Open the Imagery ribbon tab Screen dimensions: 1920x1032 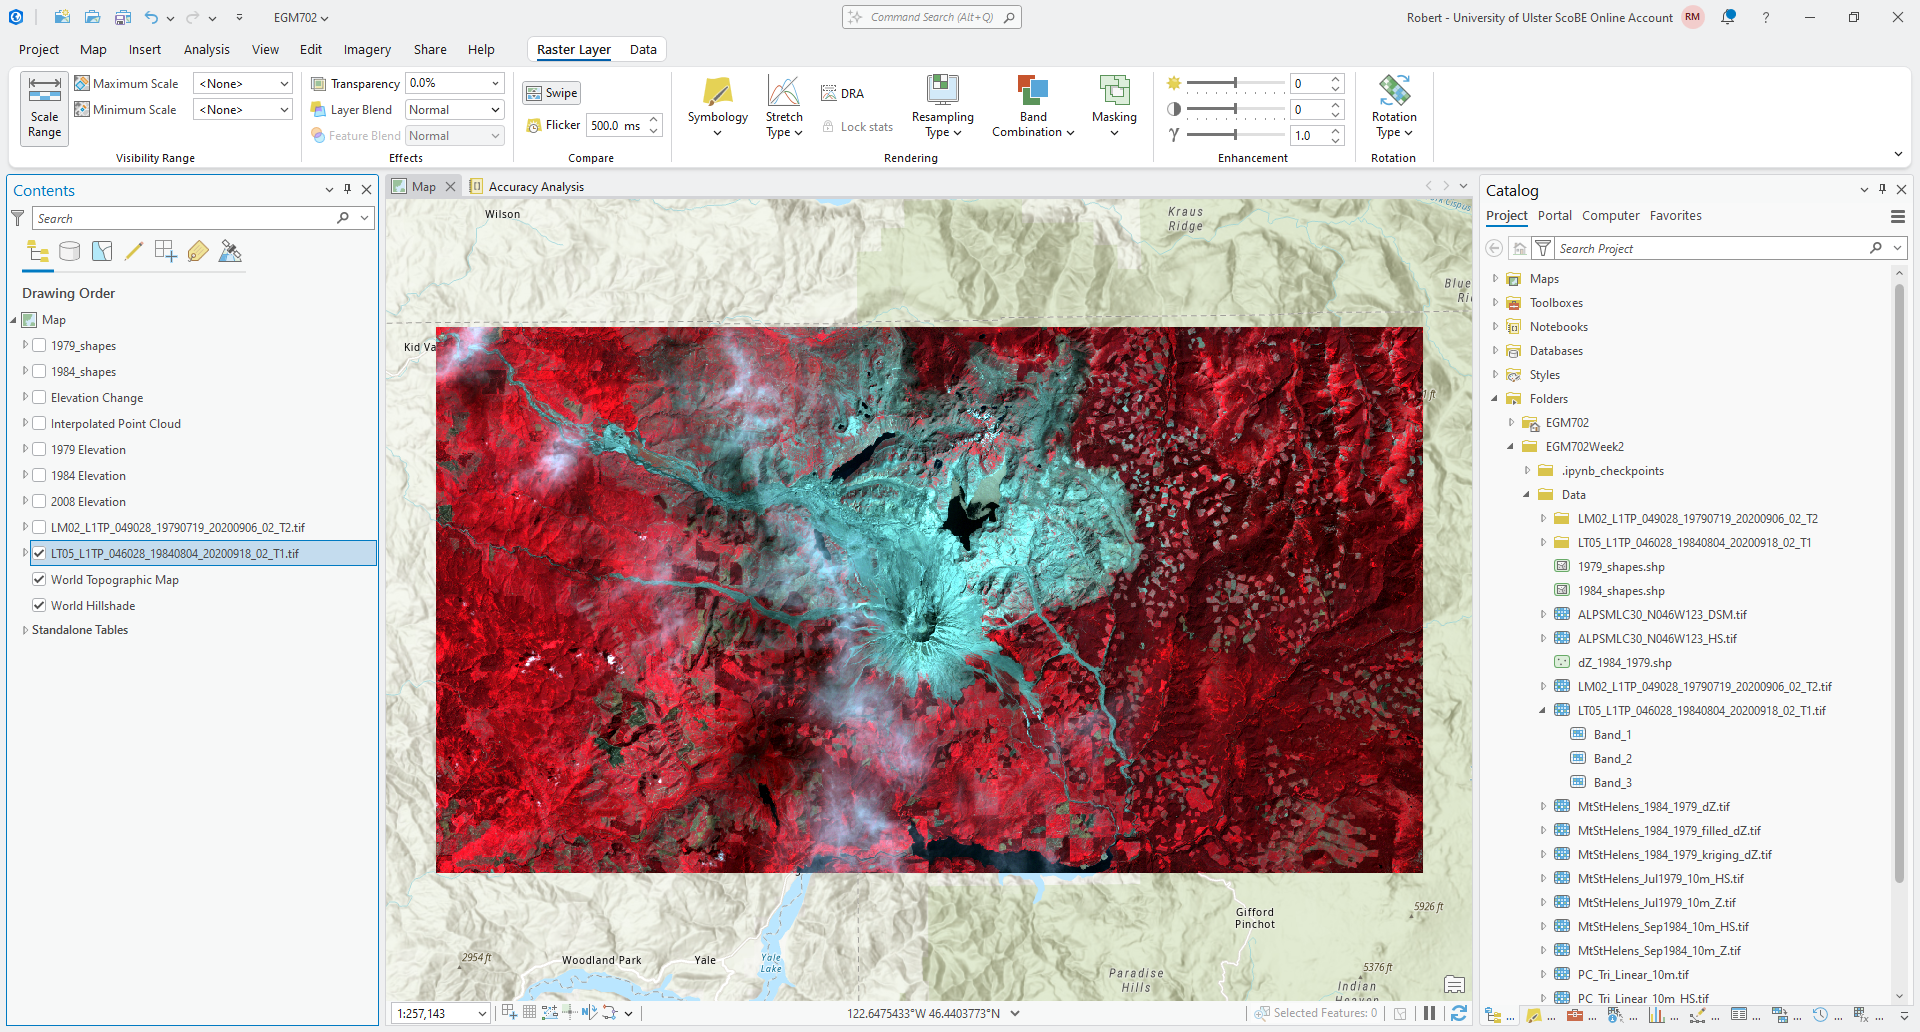point(367,50)
